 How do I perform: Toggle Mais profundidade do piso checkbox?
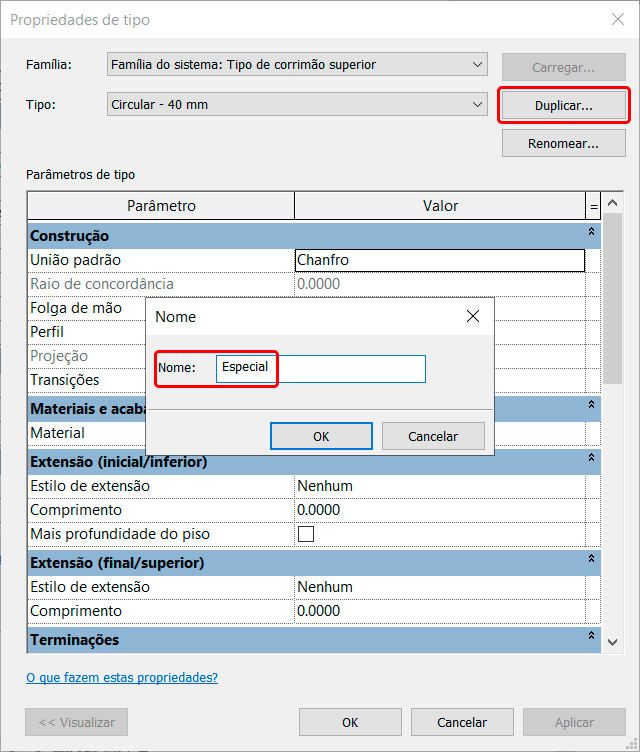(306, 534)
